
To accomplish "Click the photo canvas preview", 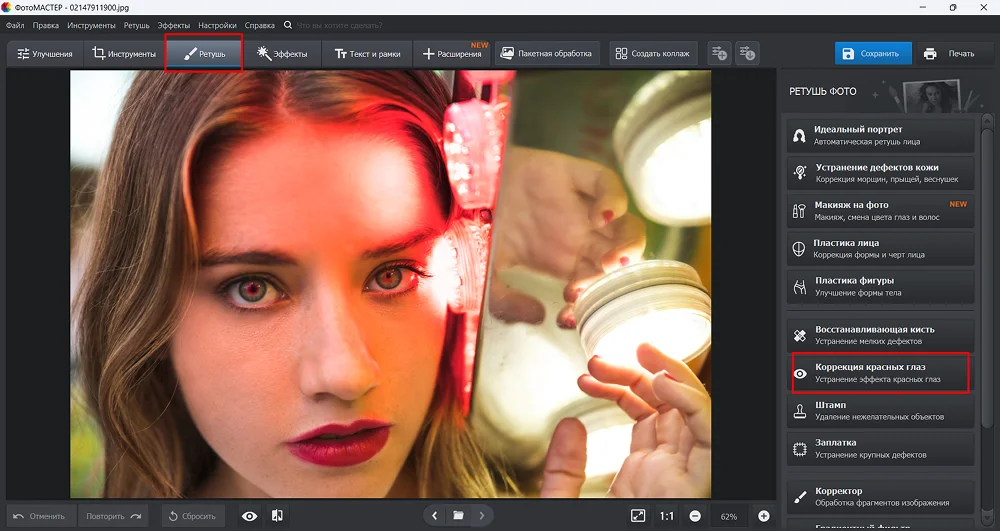I will pos(390,284).
